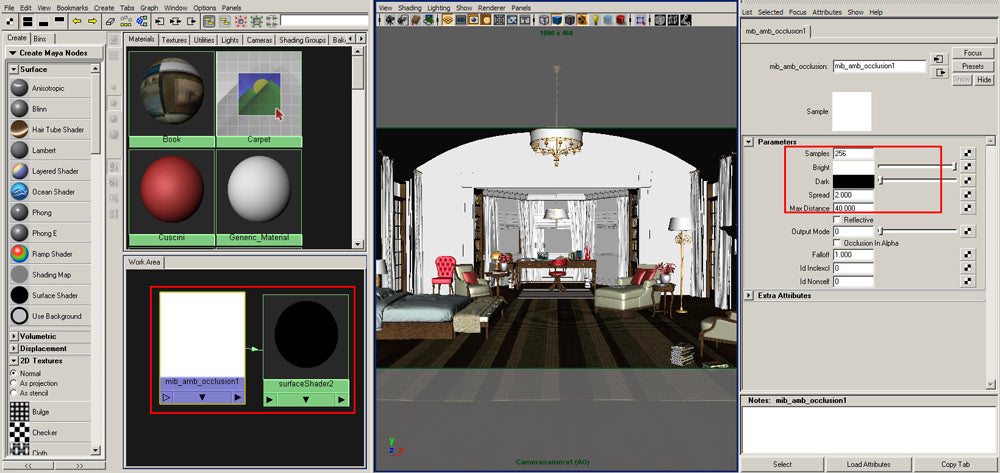
Task: Collapse the 2D Textures section
Action: 14,361
